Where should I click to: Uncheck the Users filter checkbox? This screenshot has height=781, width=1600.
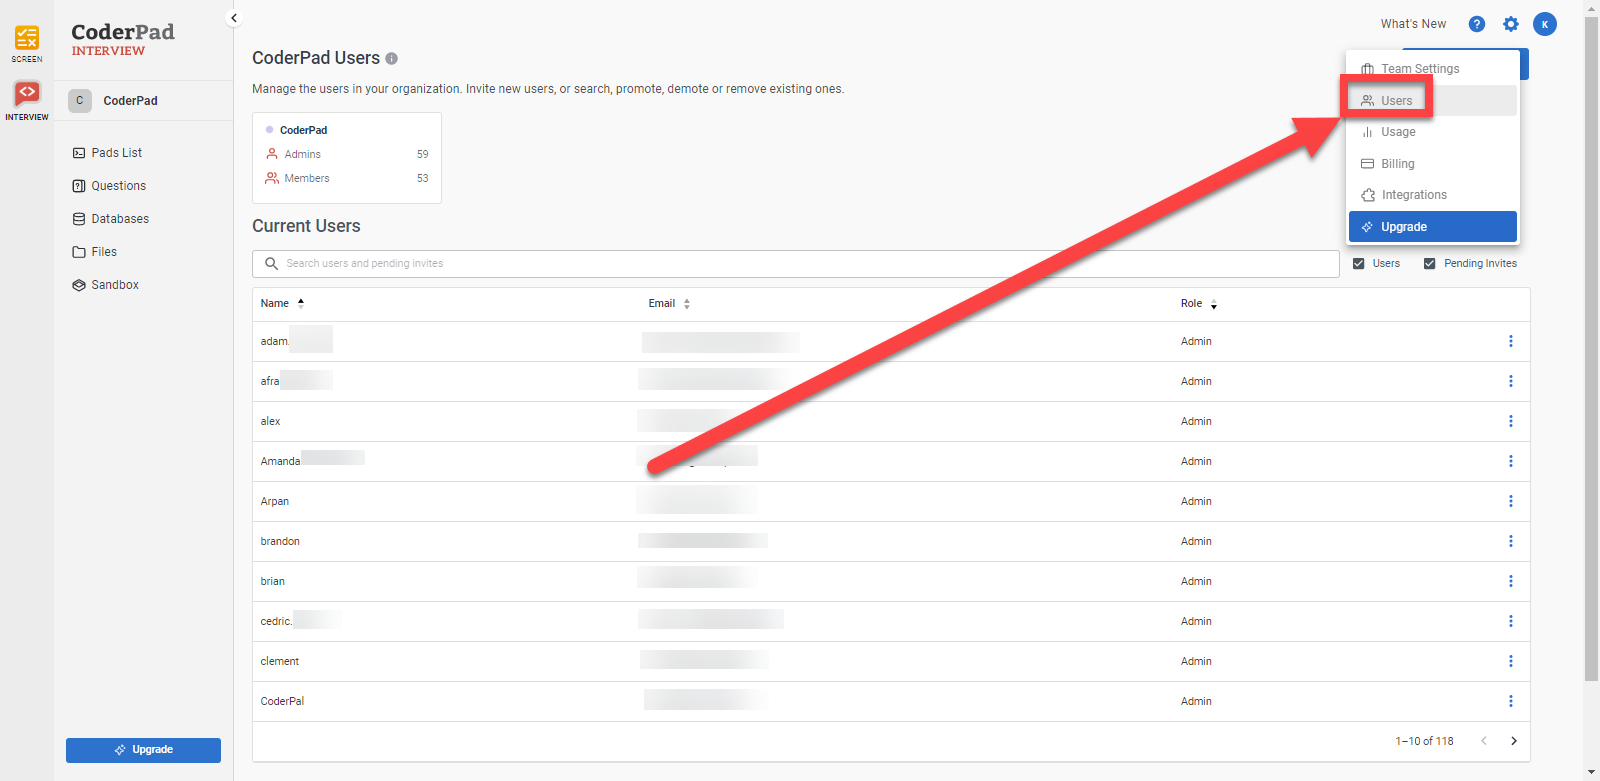pos(1358,264)
